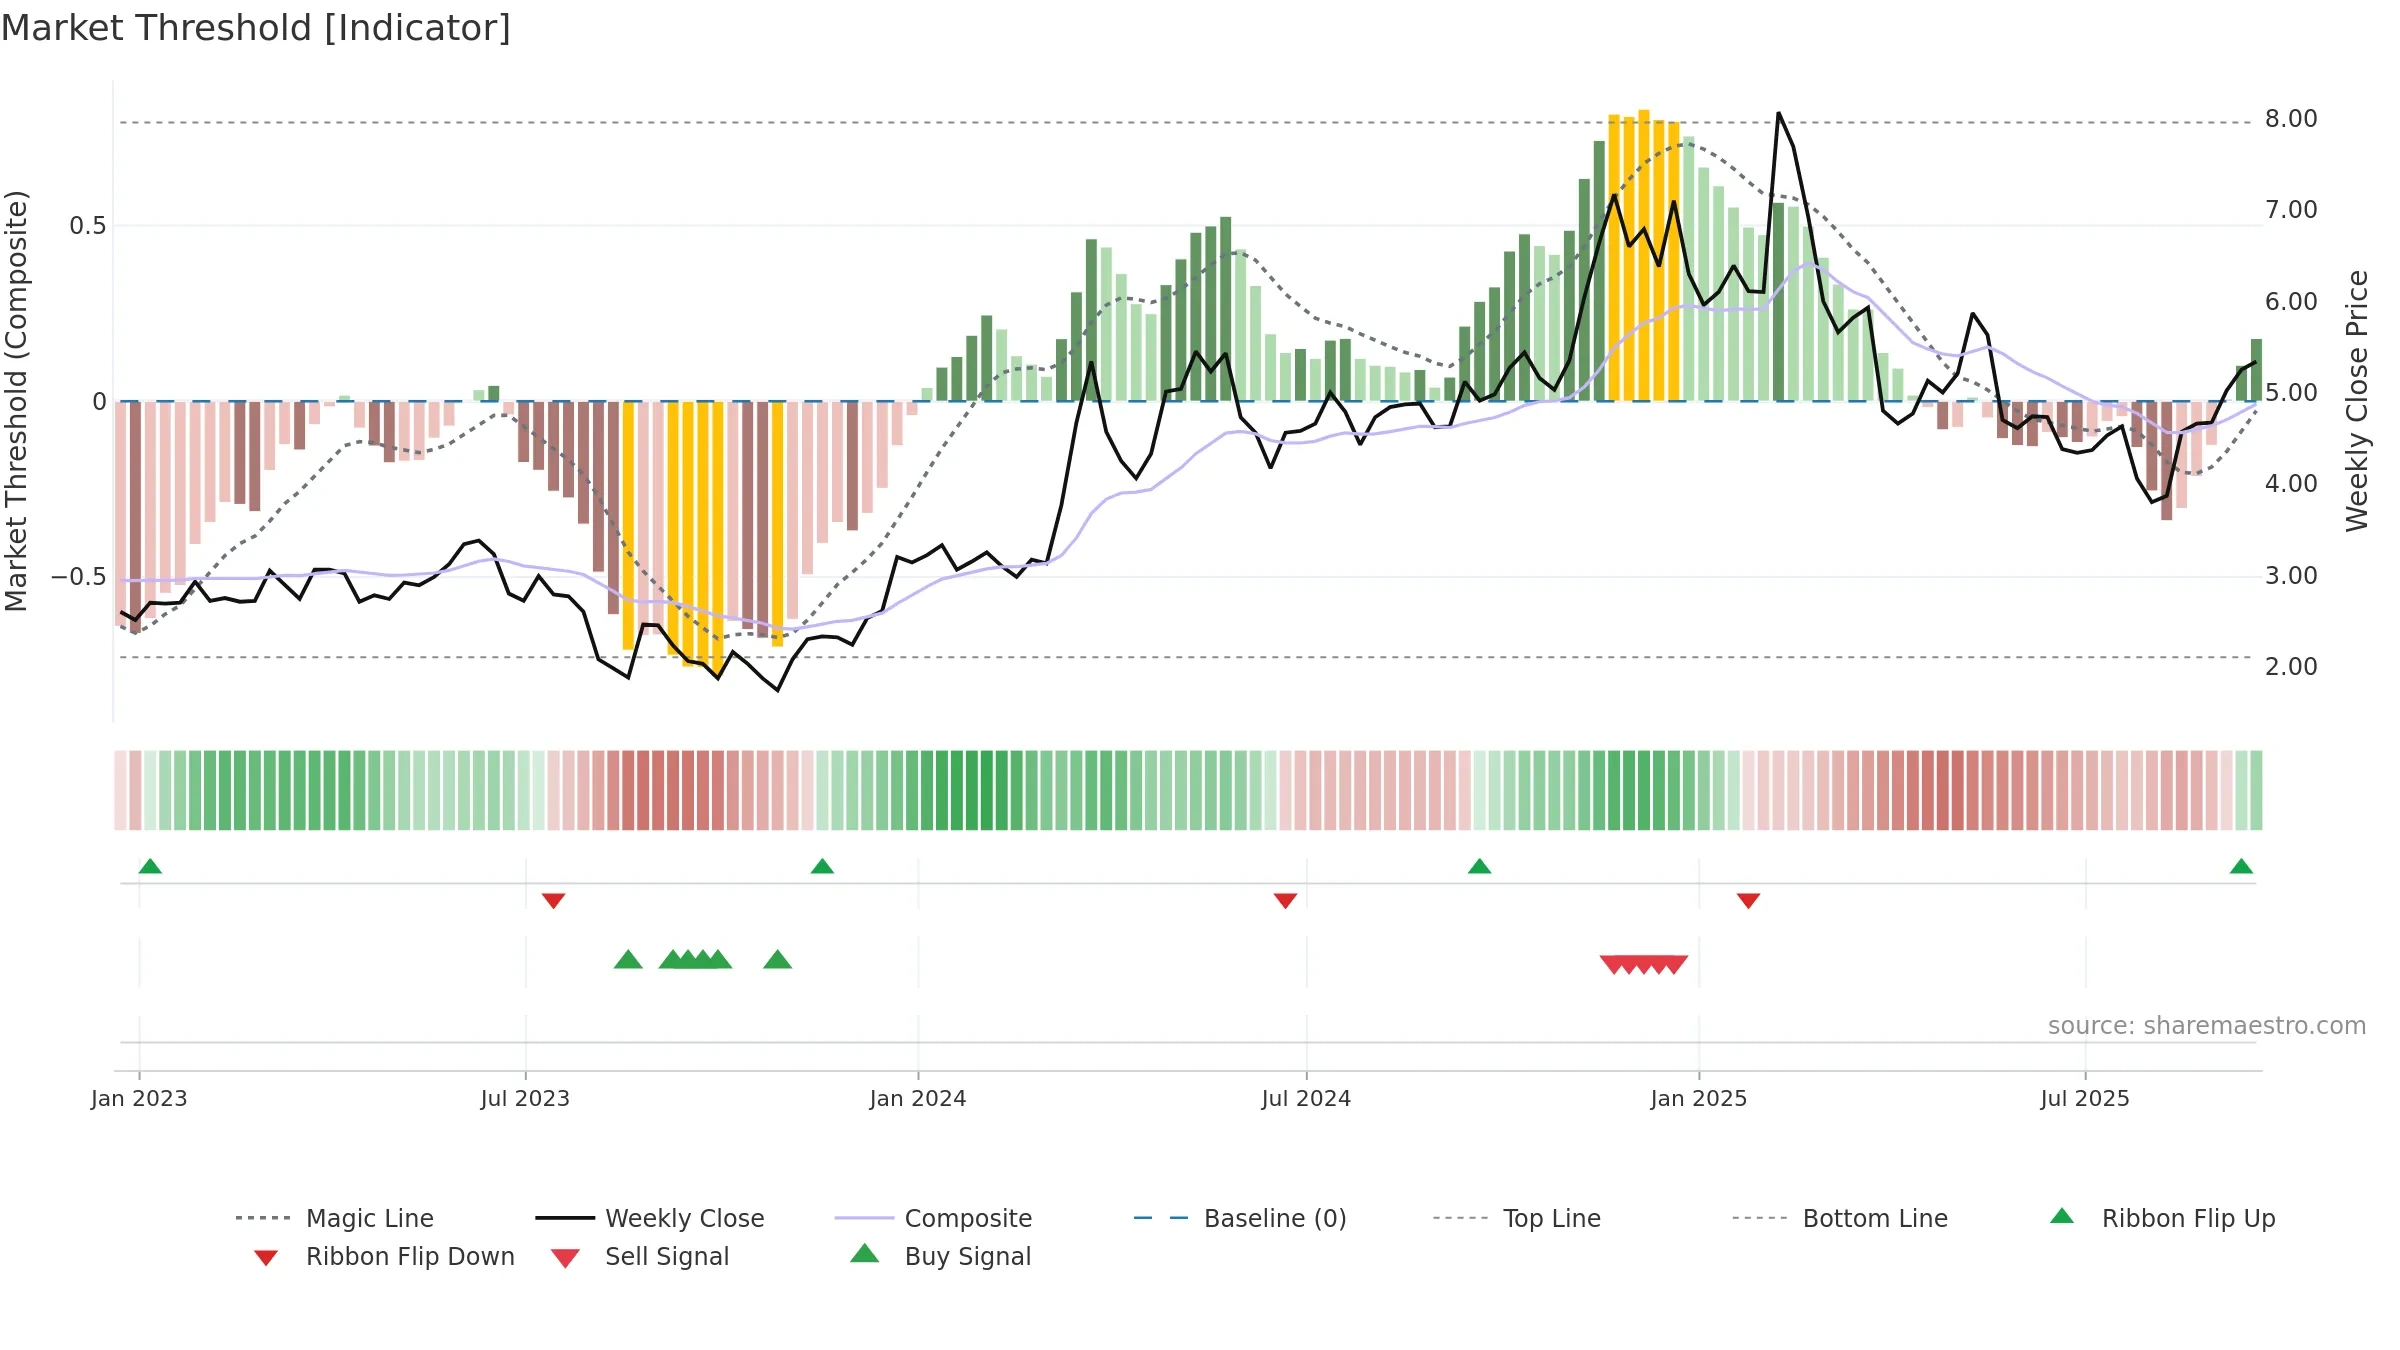Click the Ribbon Flip Up marker before Jan 2024
The width and height of the screenshot is (2400, 1350).
(x=822, y=866)
